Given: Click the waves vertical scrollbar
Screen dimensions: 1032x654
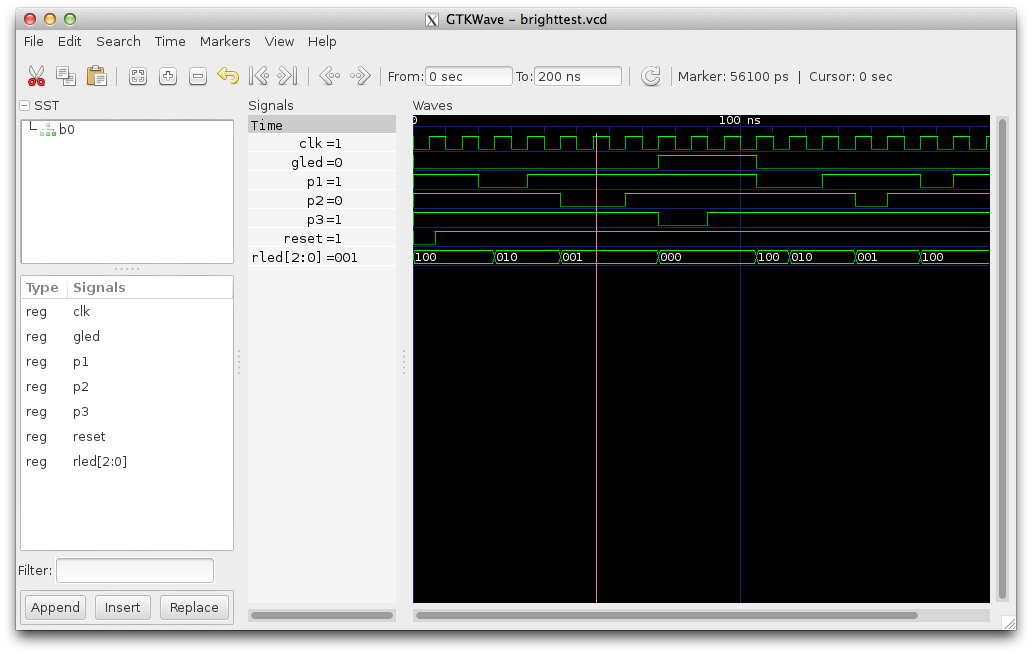Looking at the screenshot, I should click(x=1002, y=359).
